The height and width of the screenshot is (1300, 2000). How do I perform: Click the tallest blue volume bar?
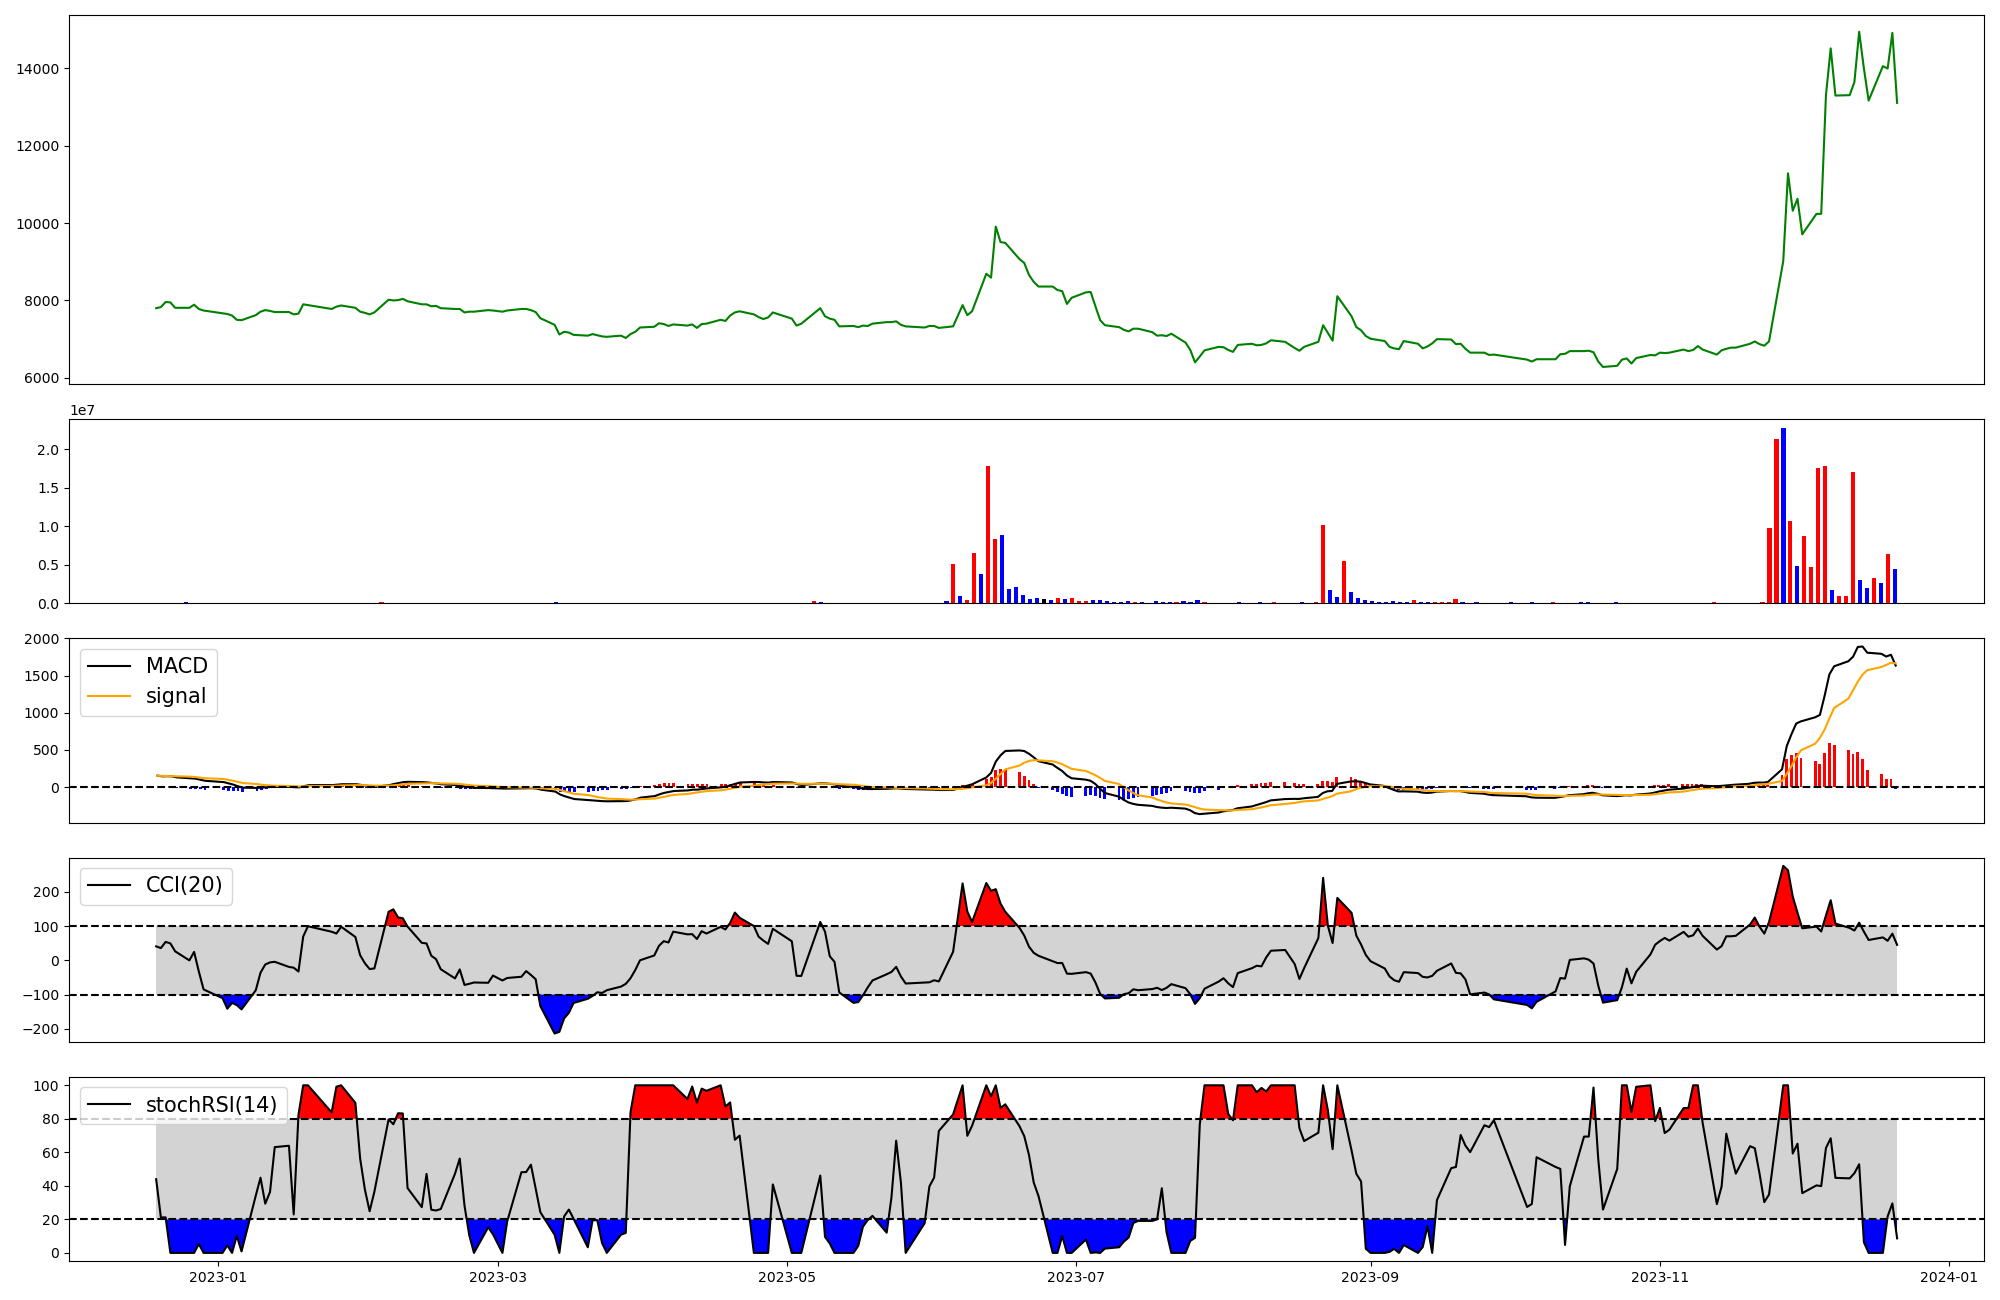click(x=1783, y=515)
